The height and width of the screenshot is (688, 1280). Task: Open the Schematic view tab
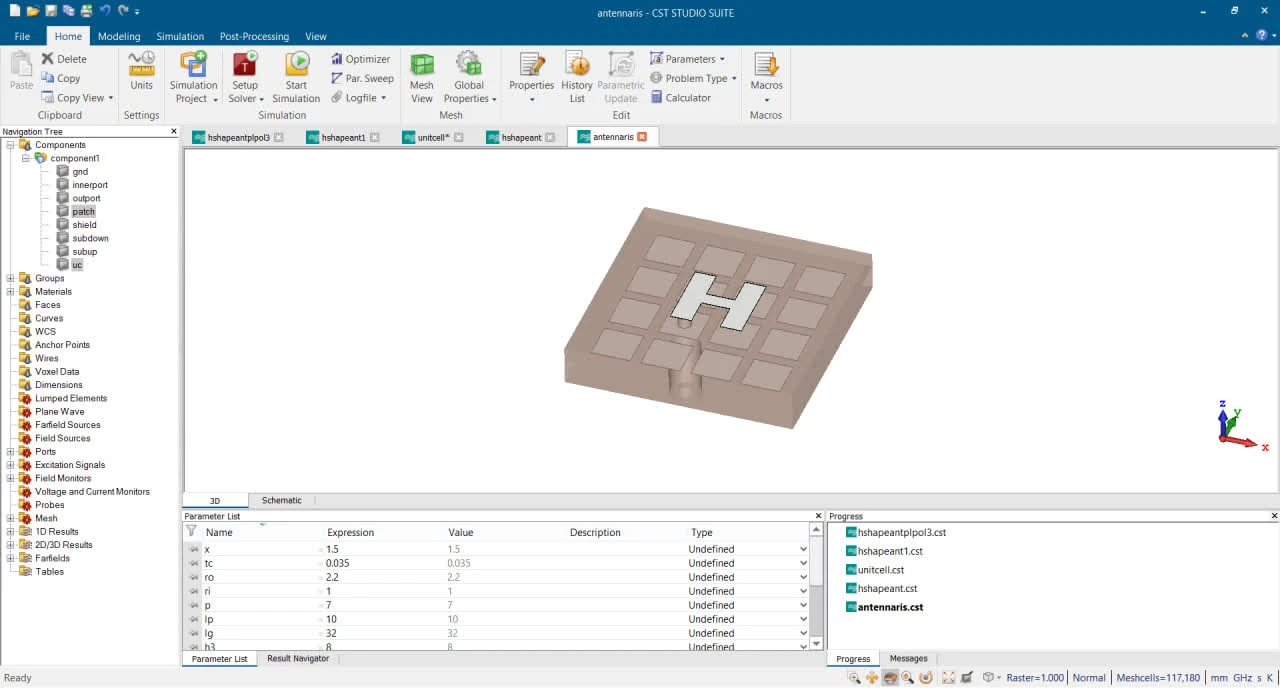[281, 500]
